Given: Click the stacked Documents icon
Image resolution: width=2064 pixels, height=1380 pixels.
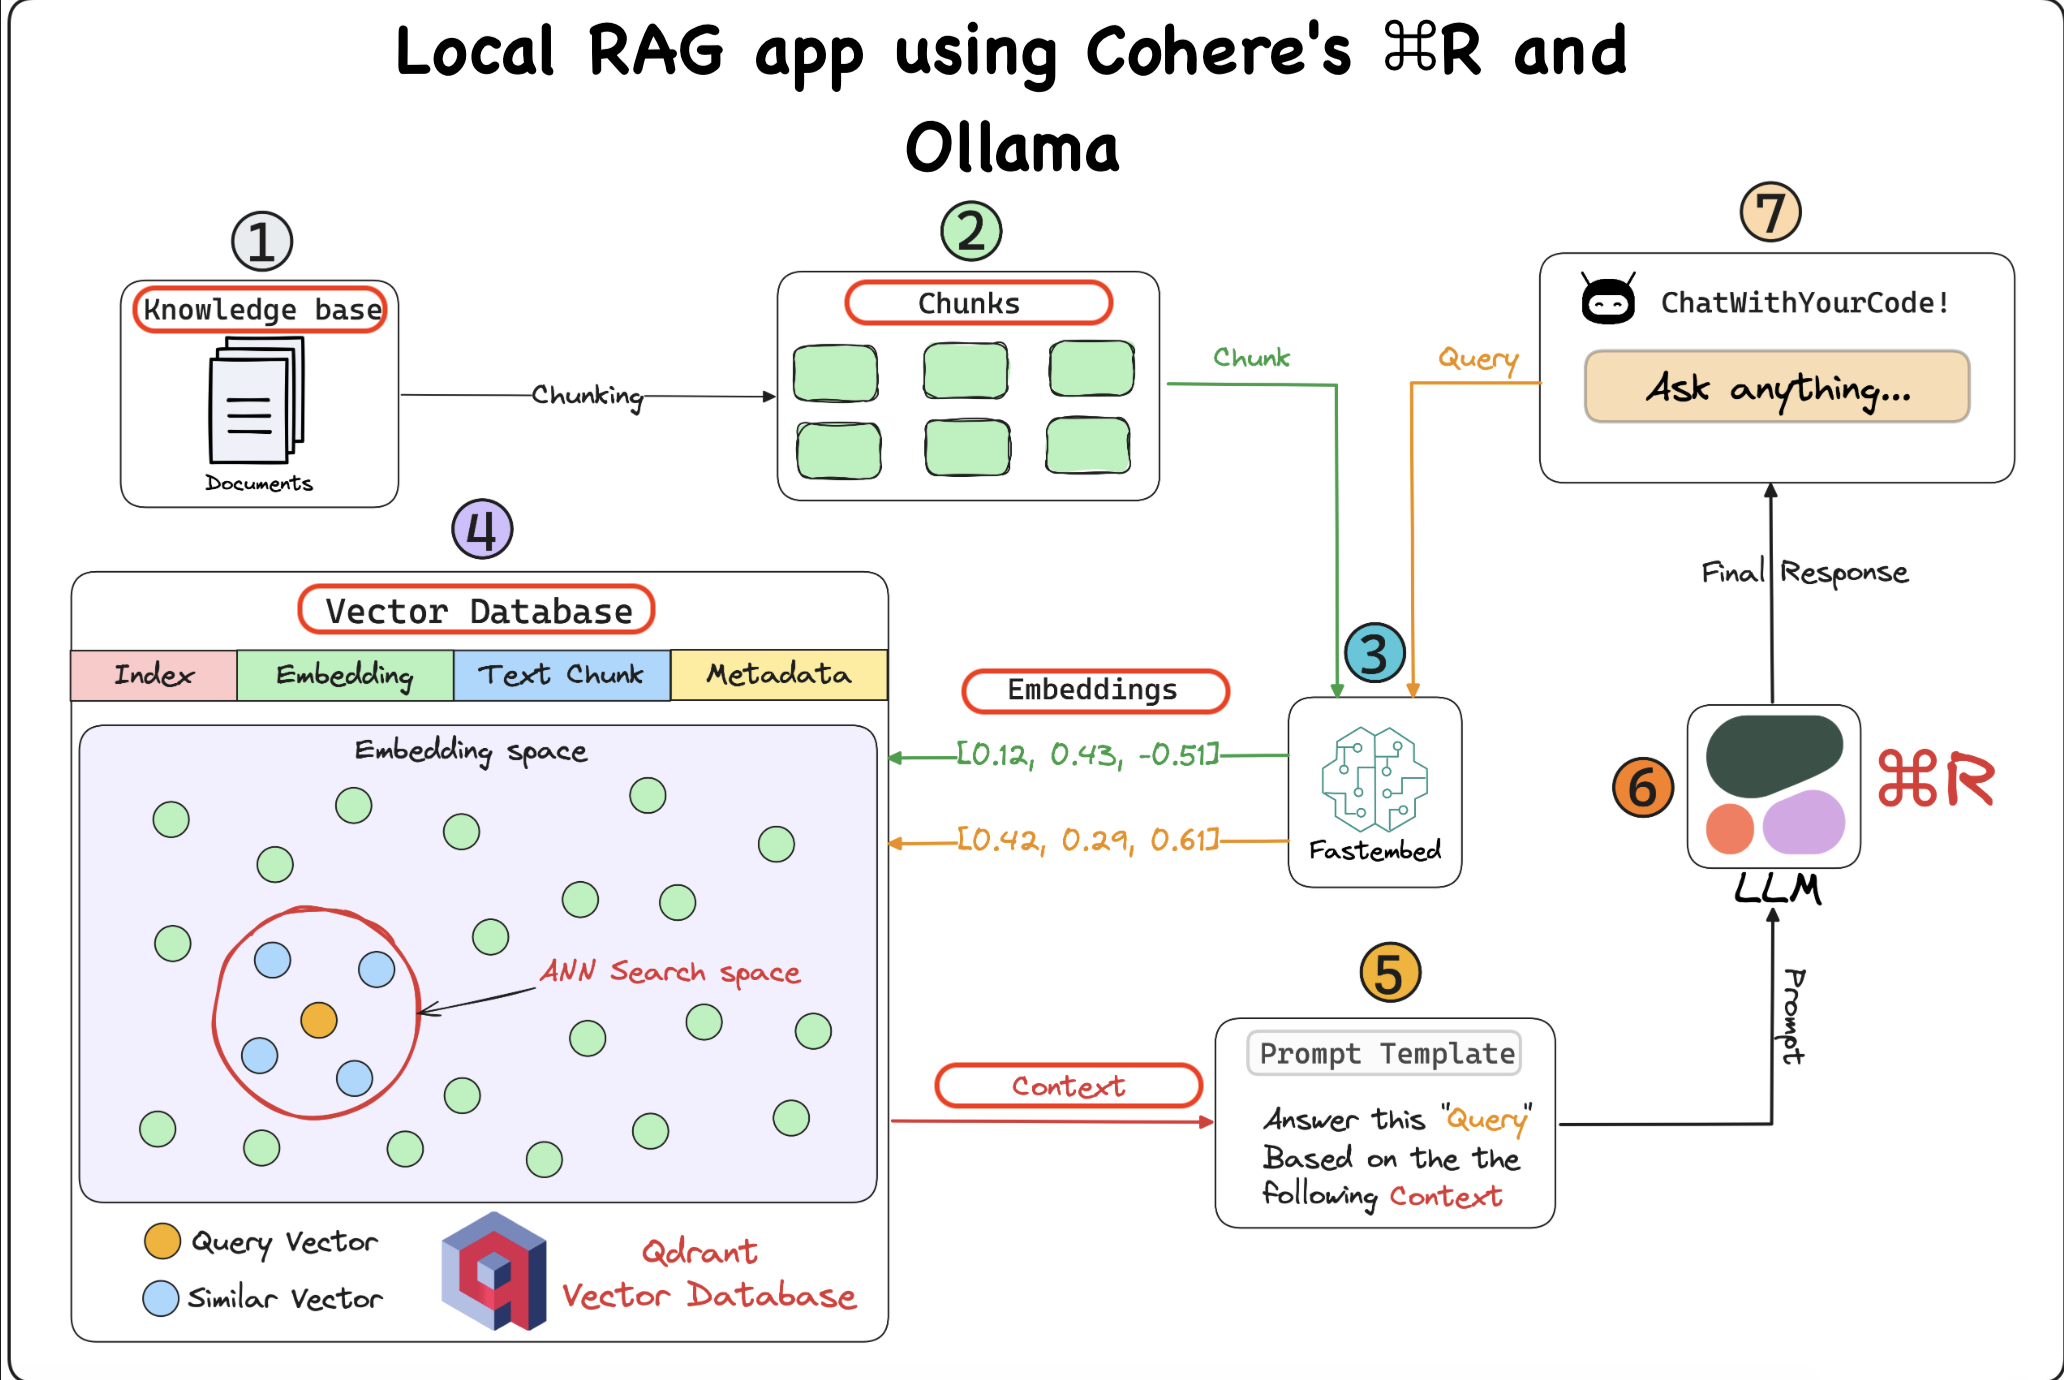Looking at the screenshot, I should [257, 400].
